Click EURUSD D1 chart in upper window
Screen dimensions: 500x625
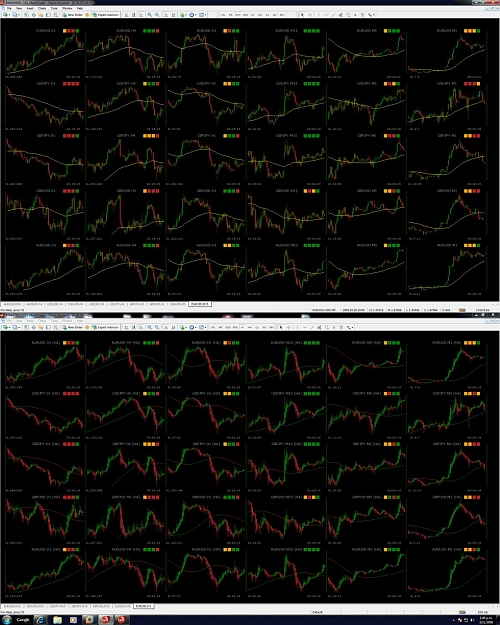[x=45, y=53]
